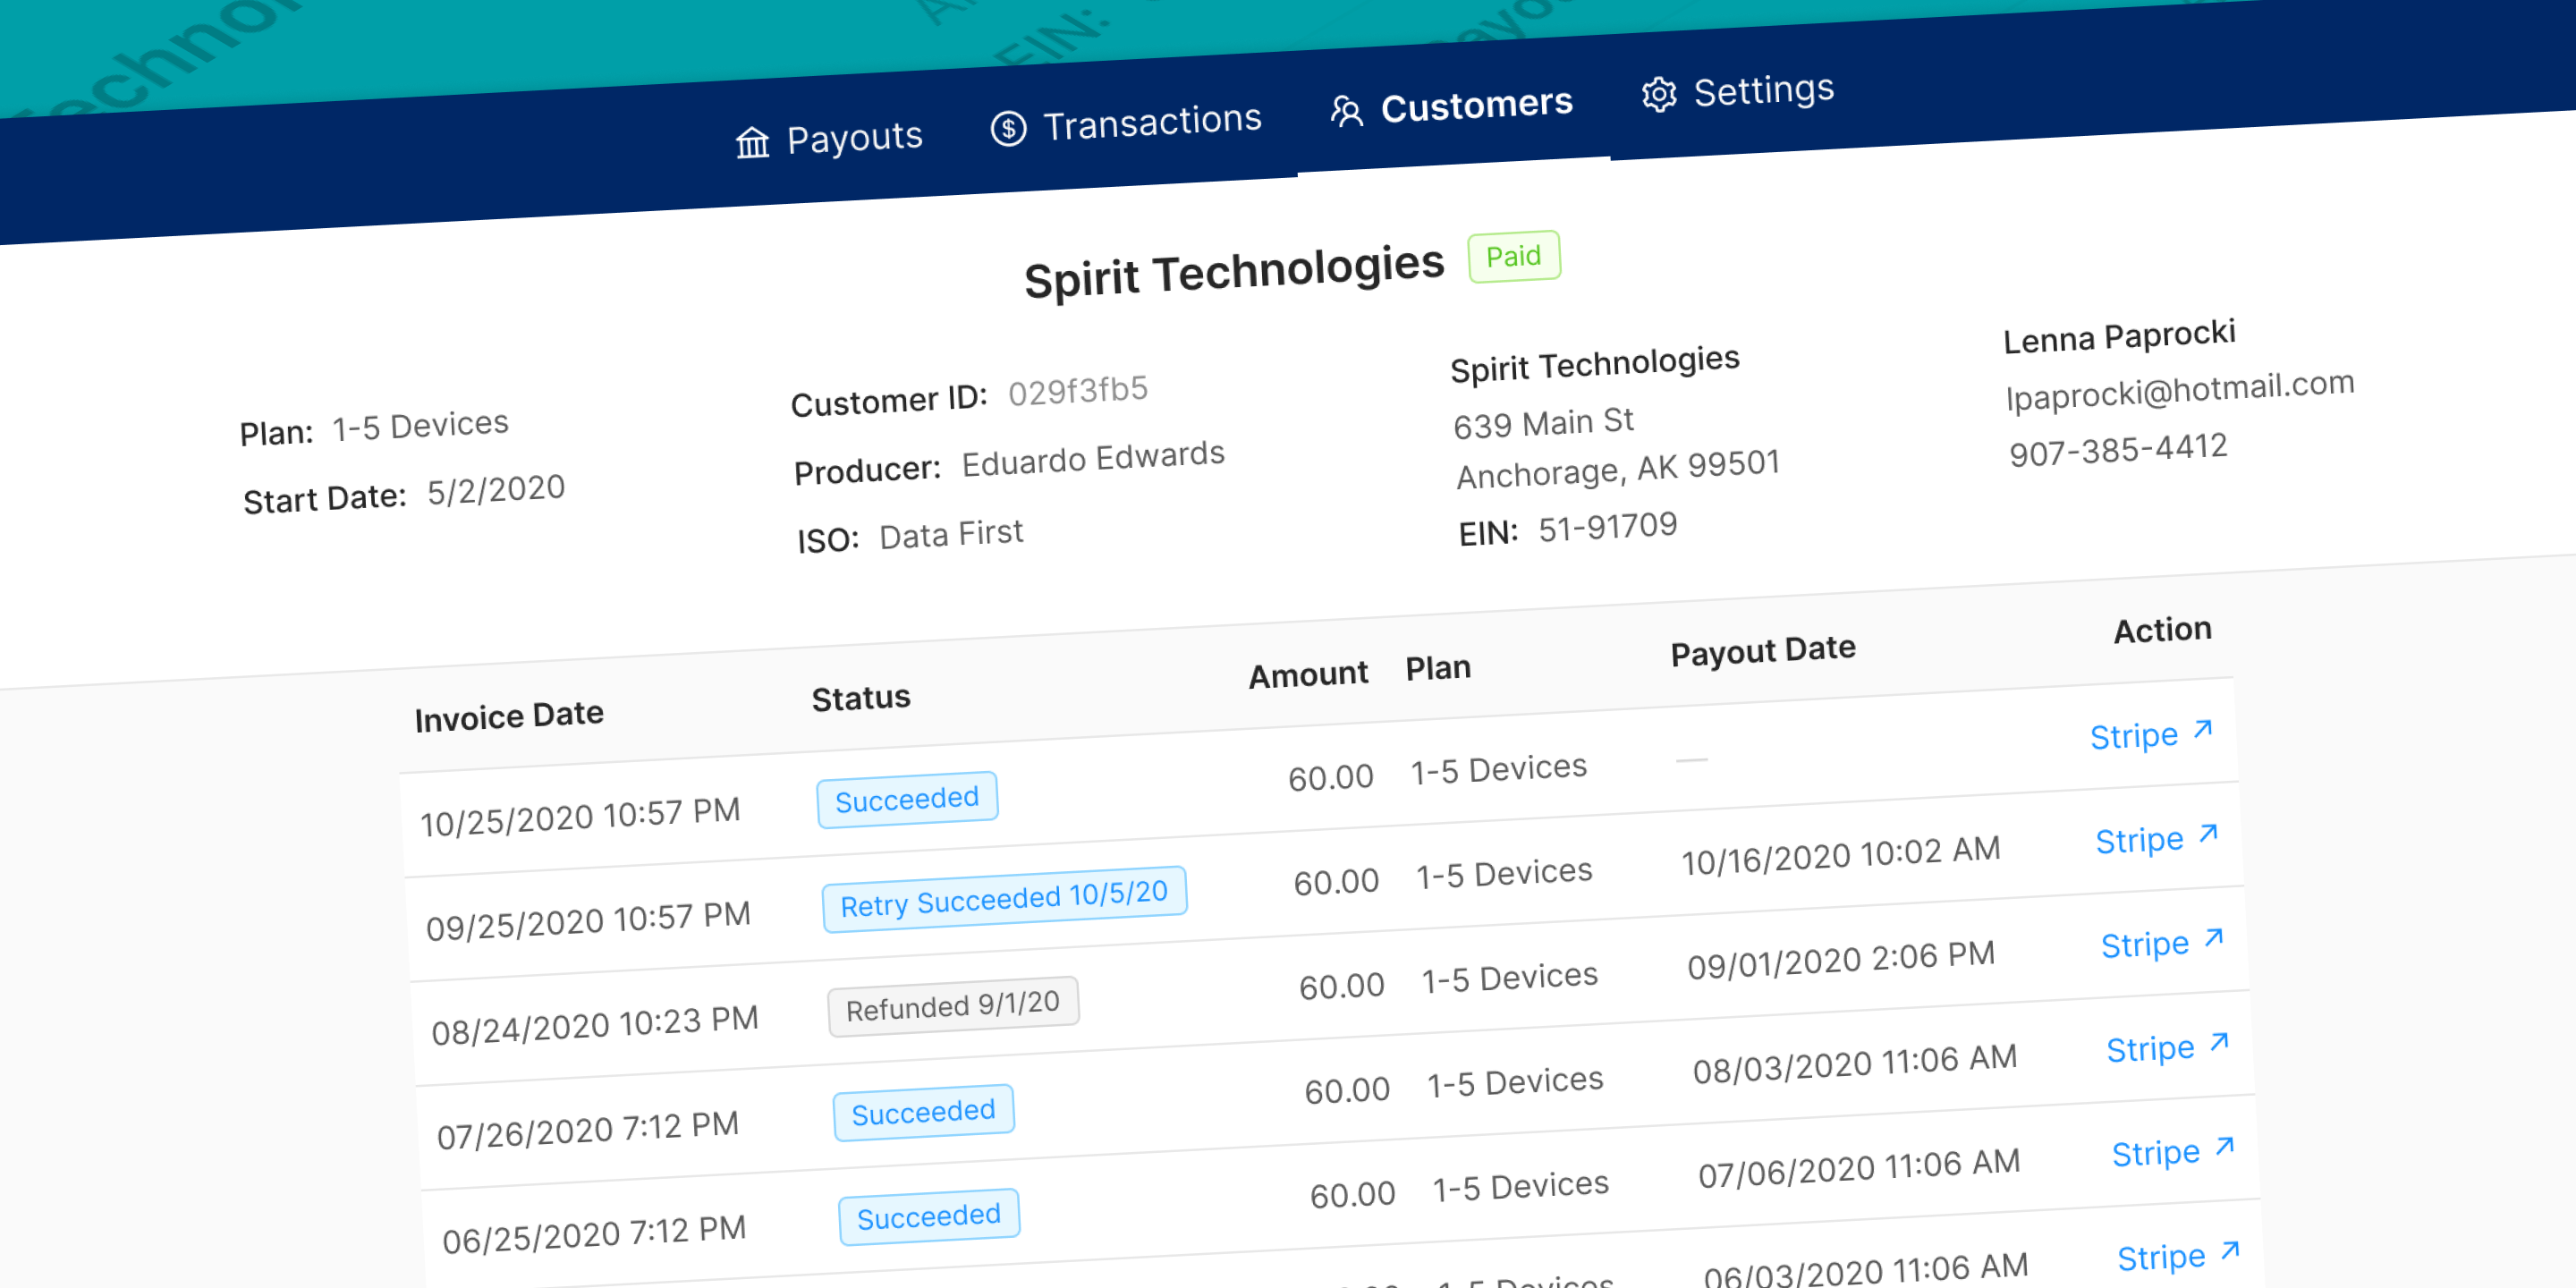Open Stripe link for 08/24/2020 invoice

(x=2162, y=942)
